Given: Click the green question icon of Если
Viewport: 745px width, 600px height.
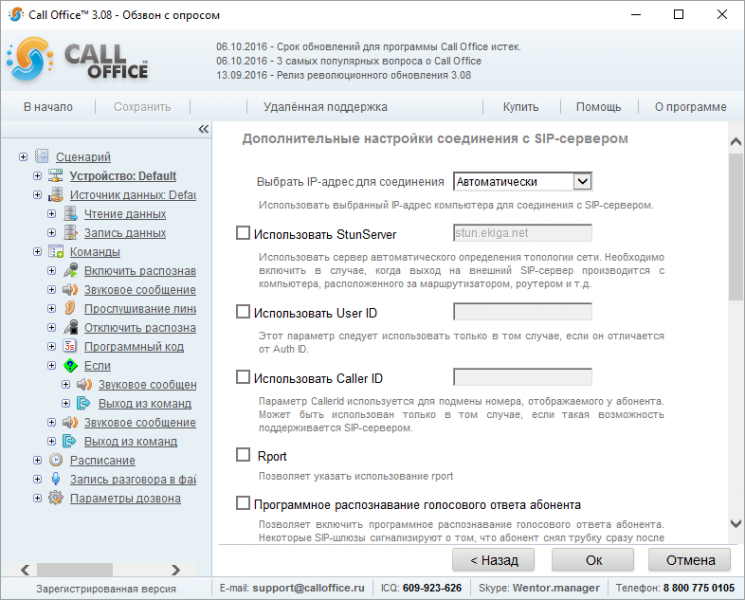Looking at the screenshot, I should tap(70, 365).
